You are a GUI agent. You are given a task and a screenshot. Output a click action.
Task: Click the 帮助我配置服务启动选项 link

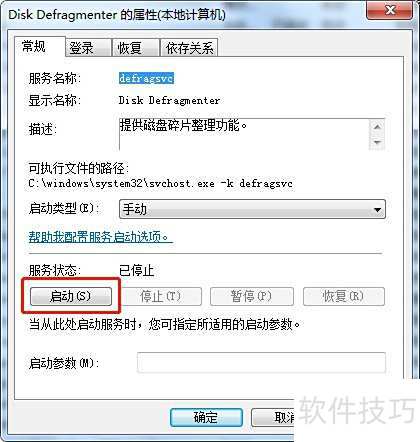click(100, 237)
